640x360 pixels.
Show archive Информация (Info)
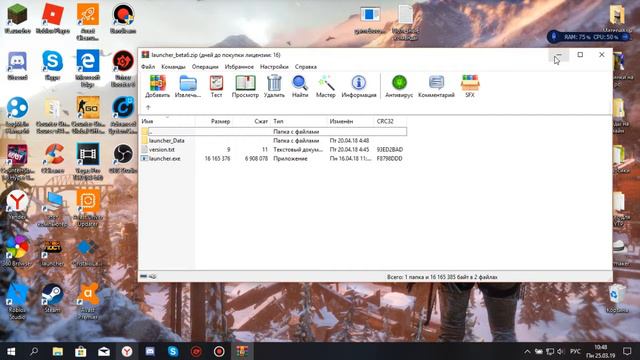[x=359, y=86]
